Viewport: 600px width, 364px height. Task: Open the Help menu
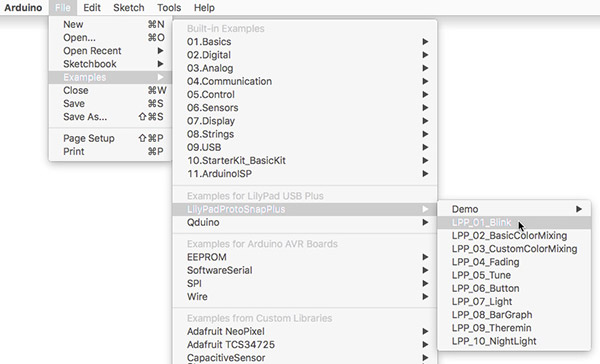pyautogui.click(x=204, y=8)
